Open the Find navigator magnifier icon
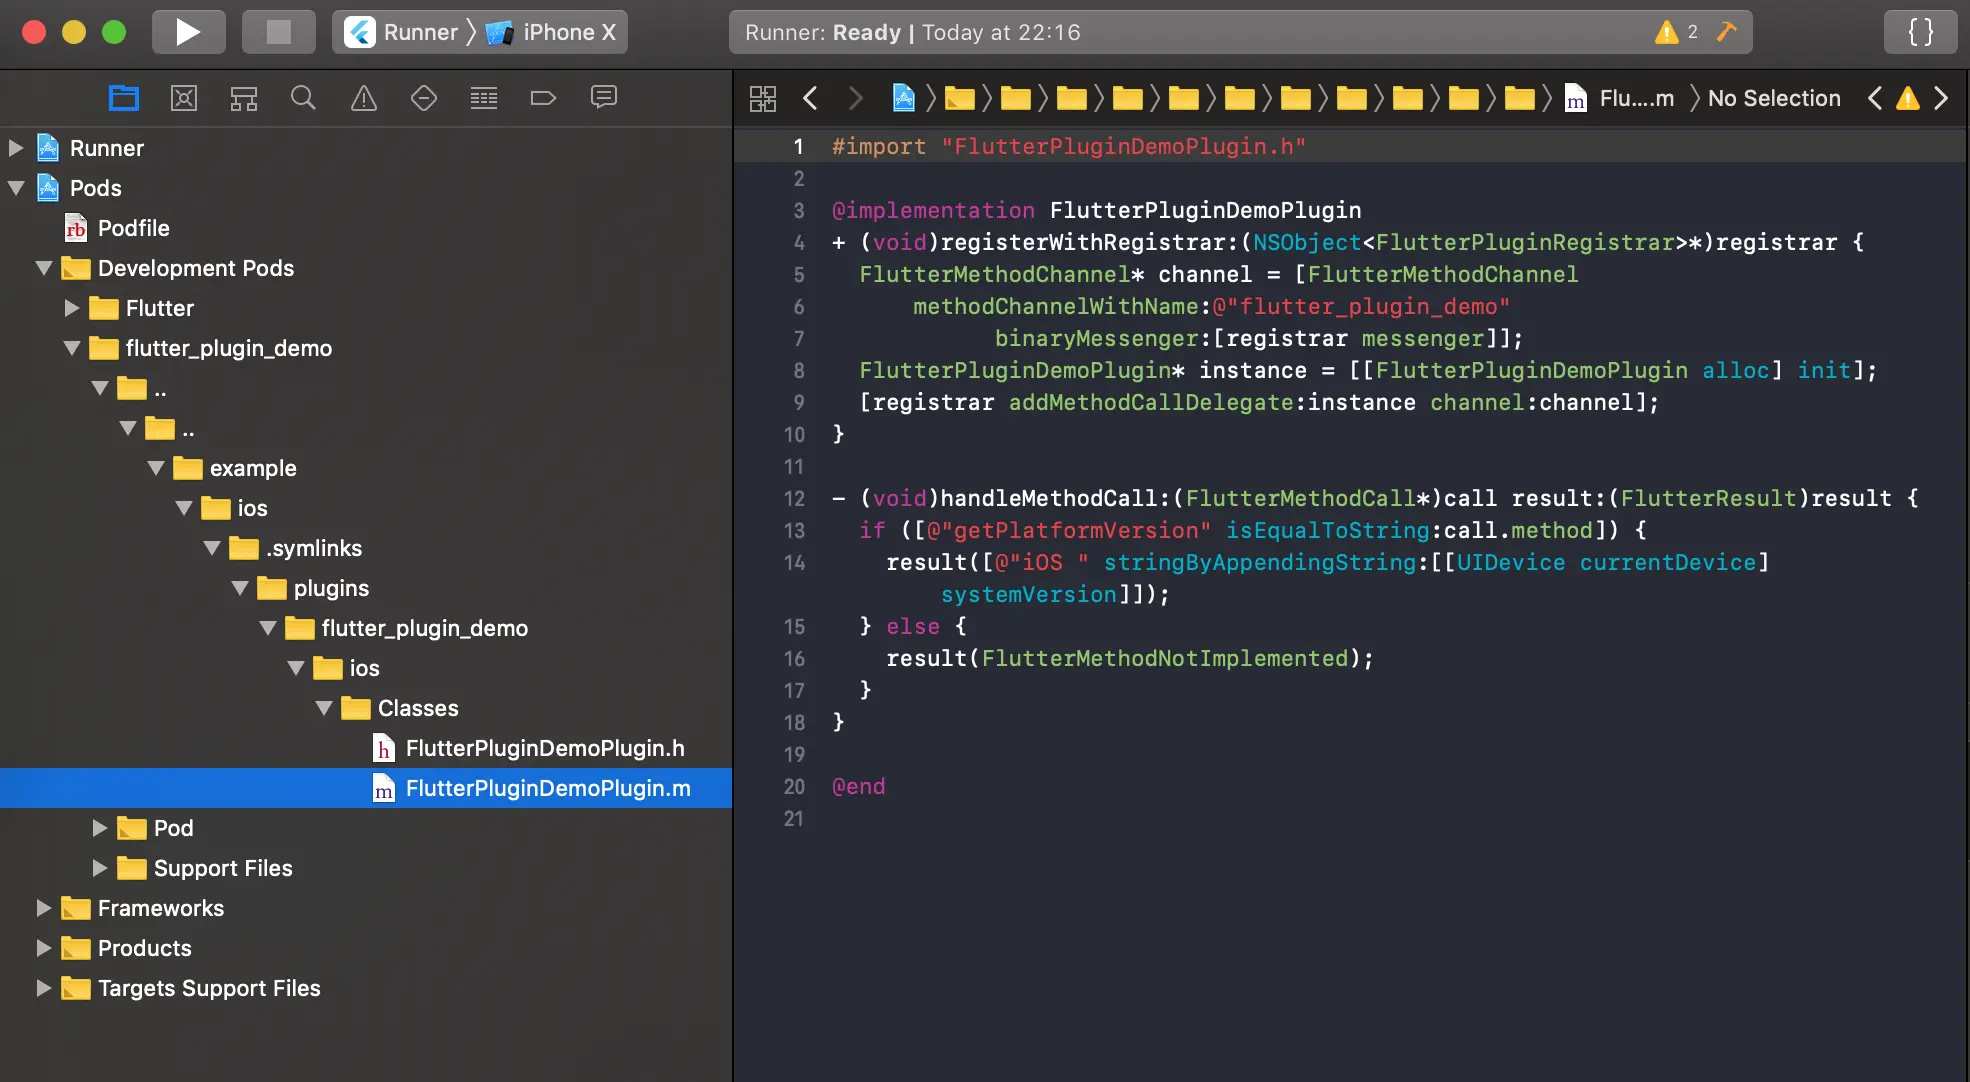Screen dimensions: 1970x1082 pyautogui.click(x=303, y=98)
